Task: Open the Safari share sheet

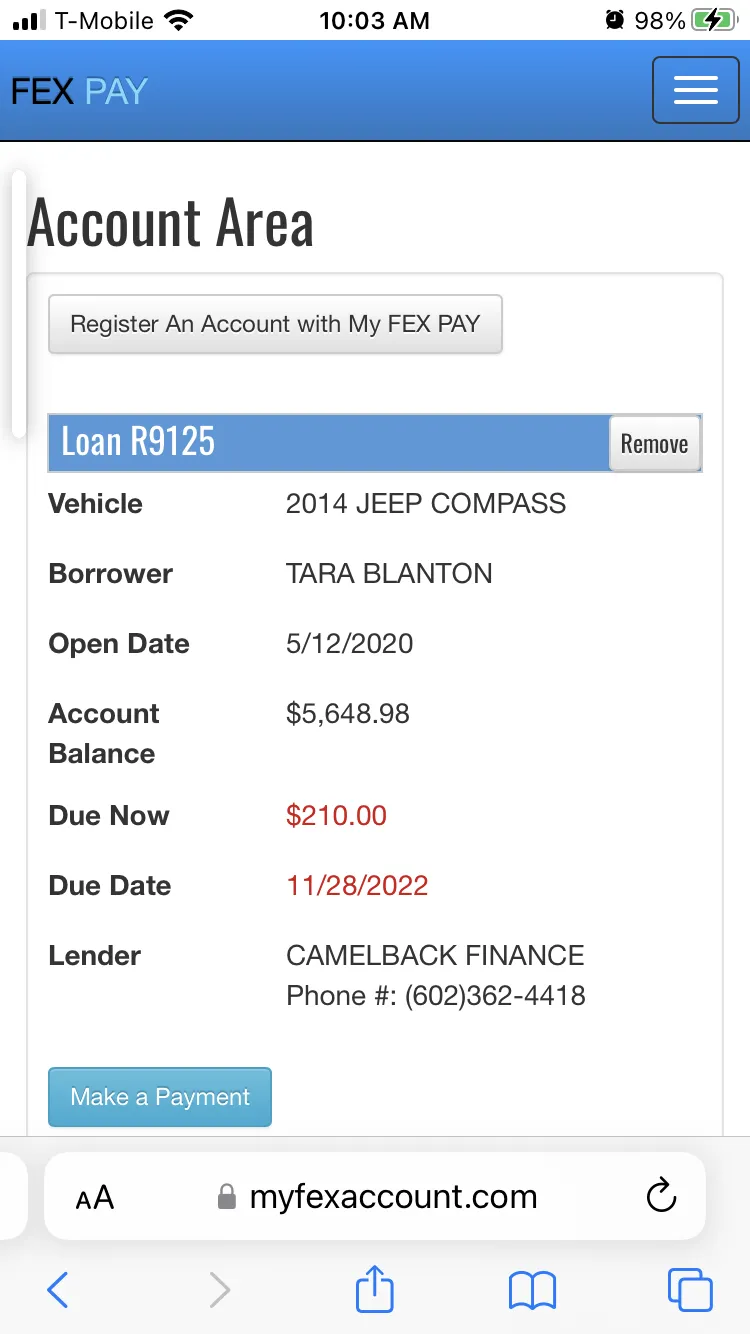Action: tap(375, 1288)
